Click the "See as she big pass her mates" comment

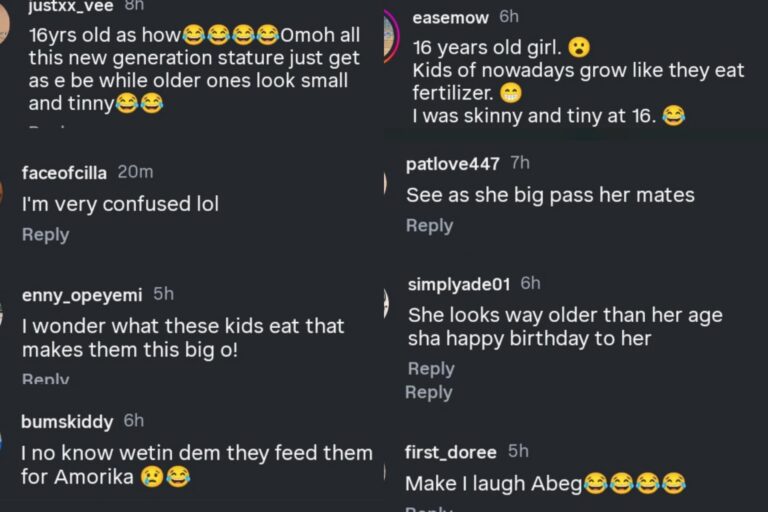549,195
